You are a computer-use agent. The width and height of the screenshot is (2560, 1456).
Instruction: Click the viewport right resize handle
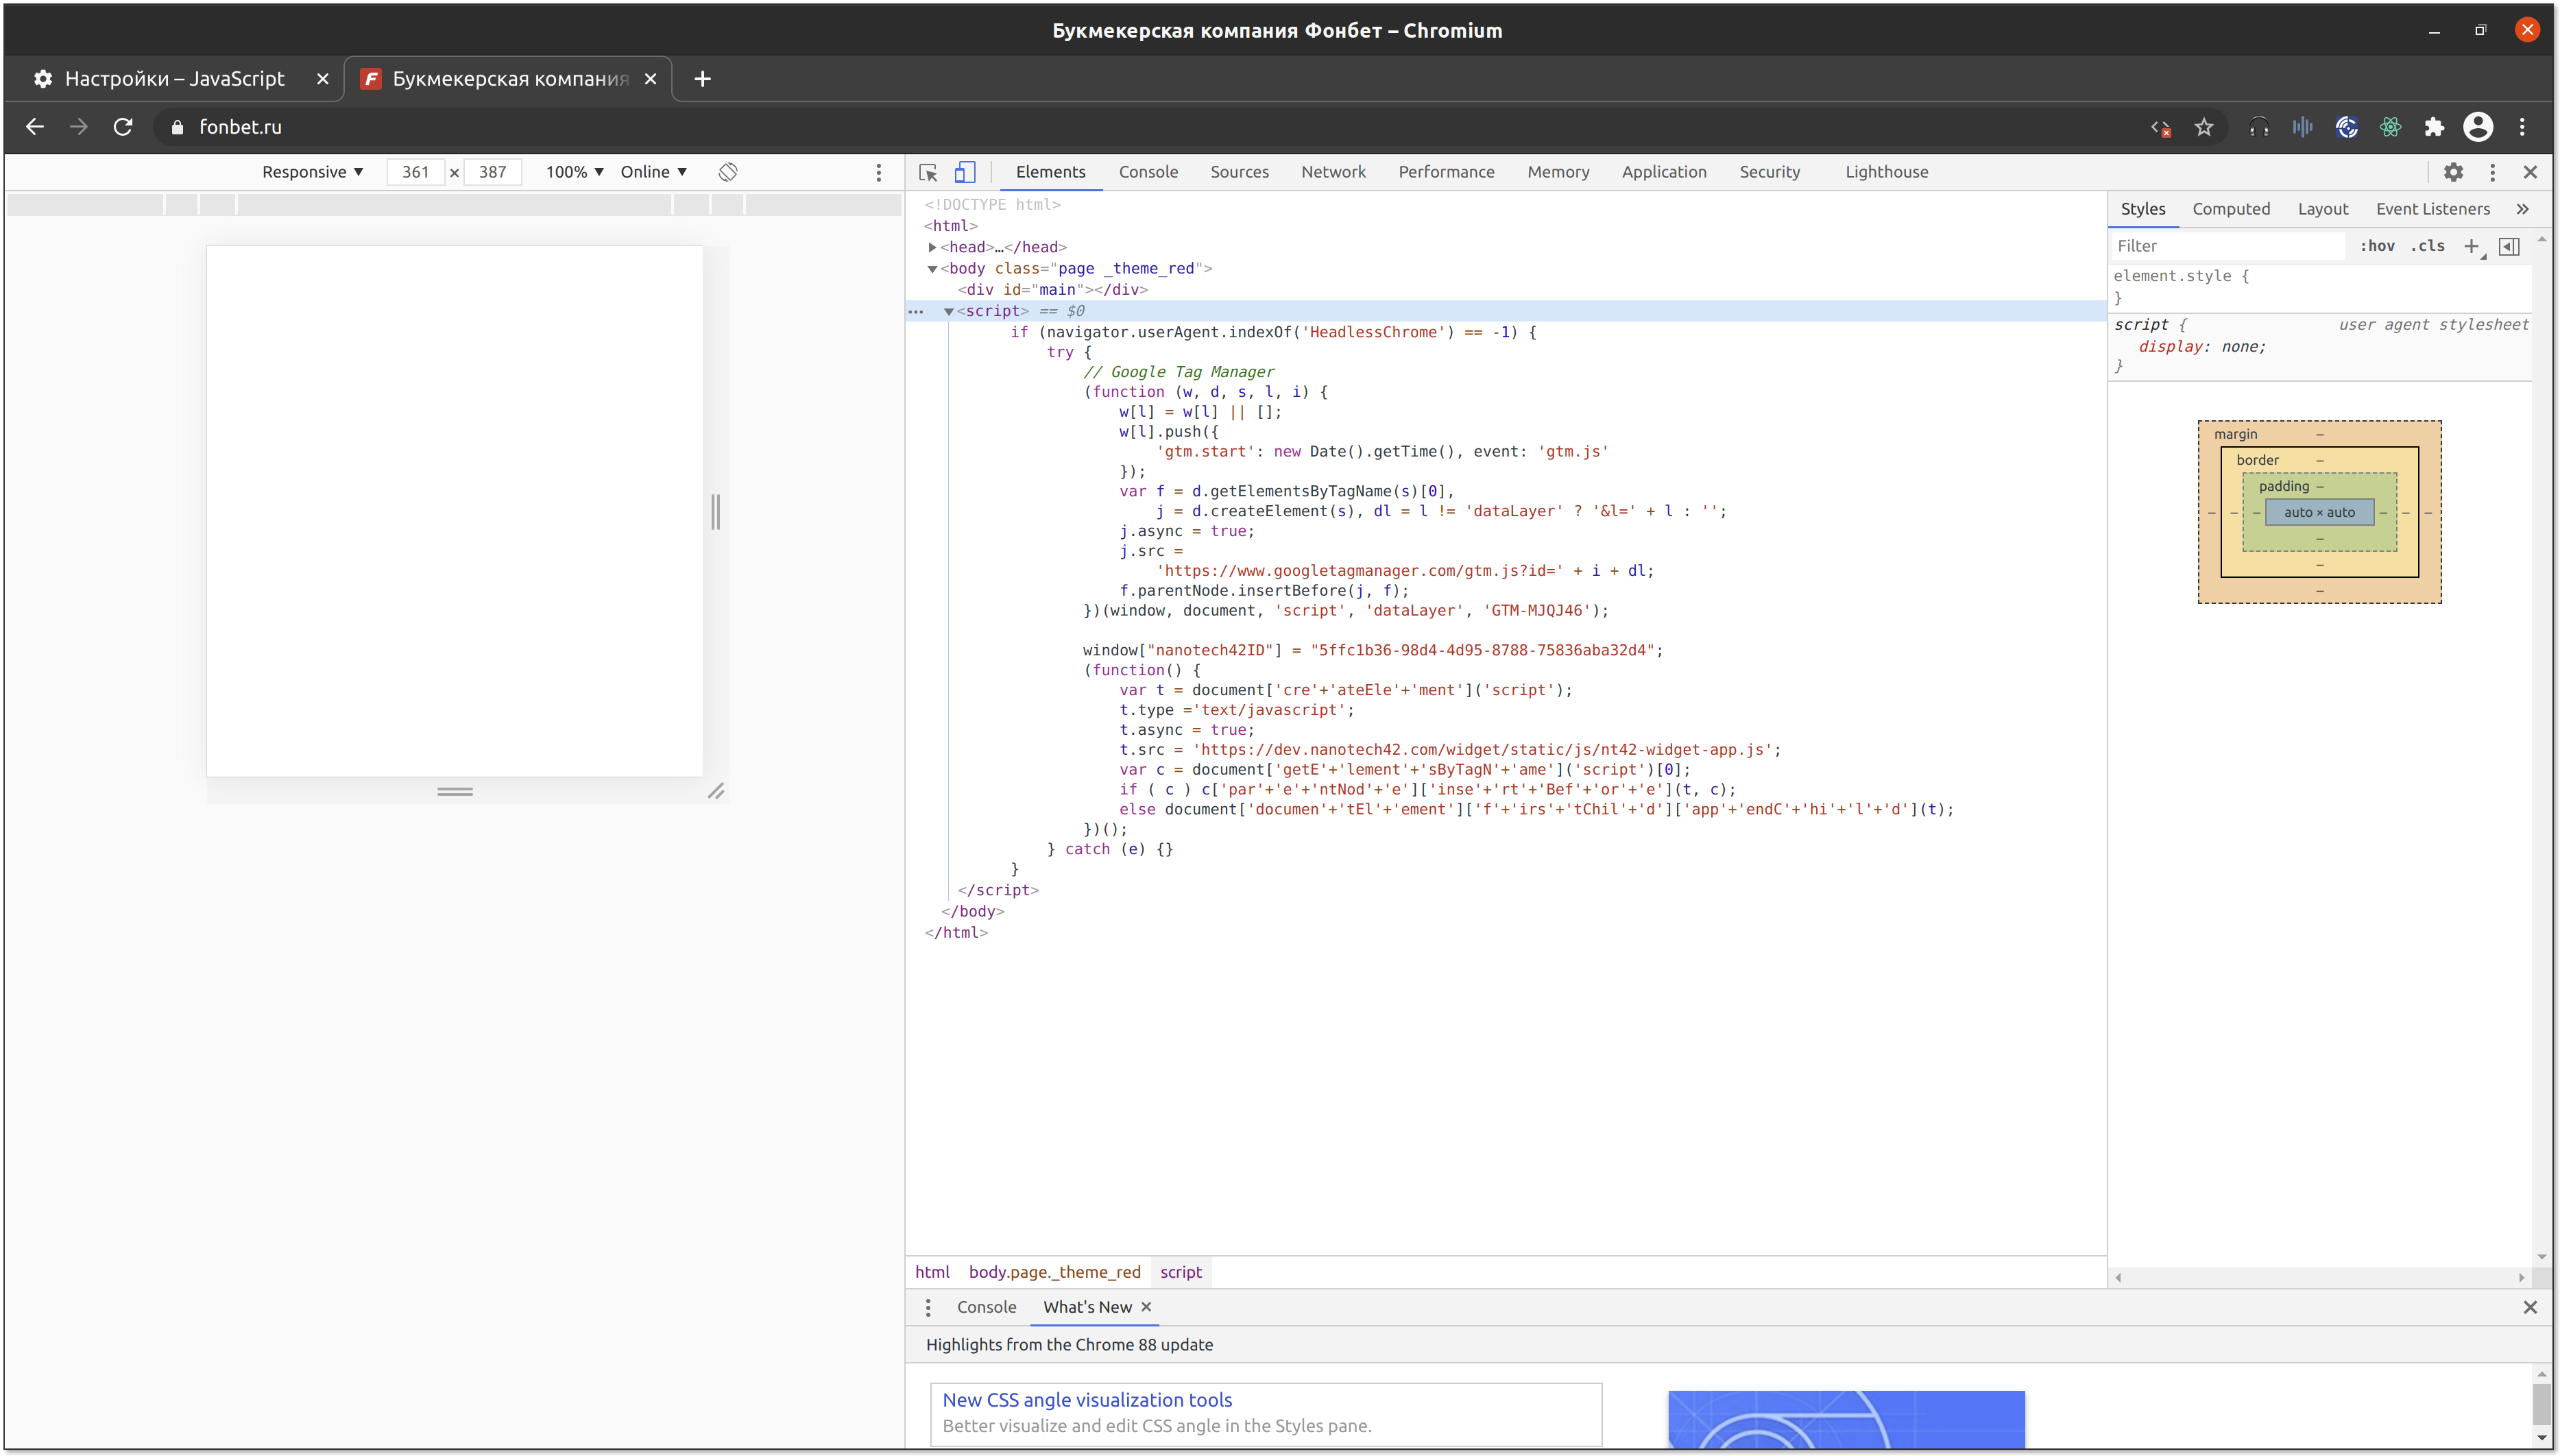point(715,512)
